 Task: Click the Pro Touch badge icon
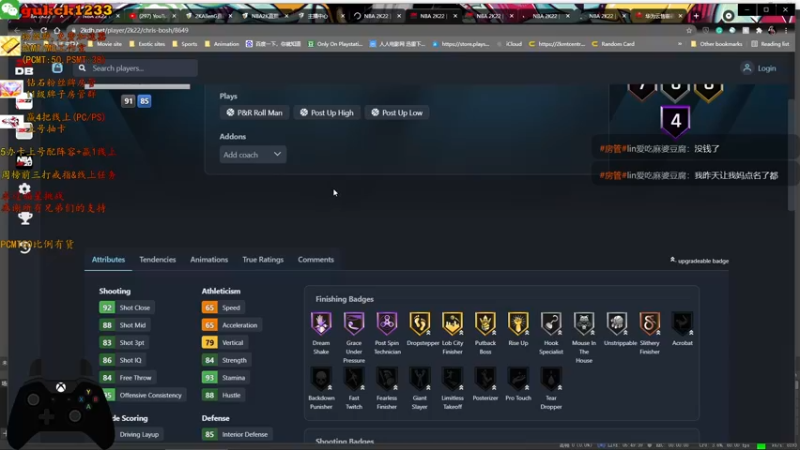tap(518, 379)
